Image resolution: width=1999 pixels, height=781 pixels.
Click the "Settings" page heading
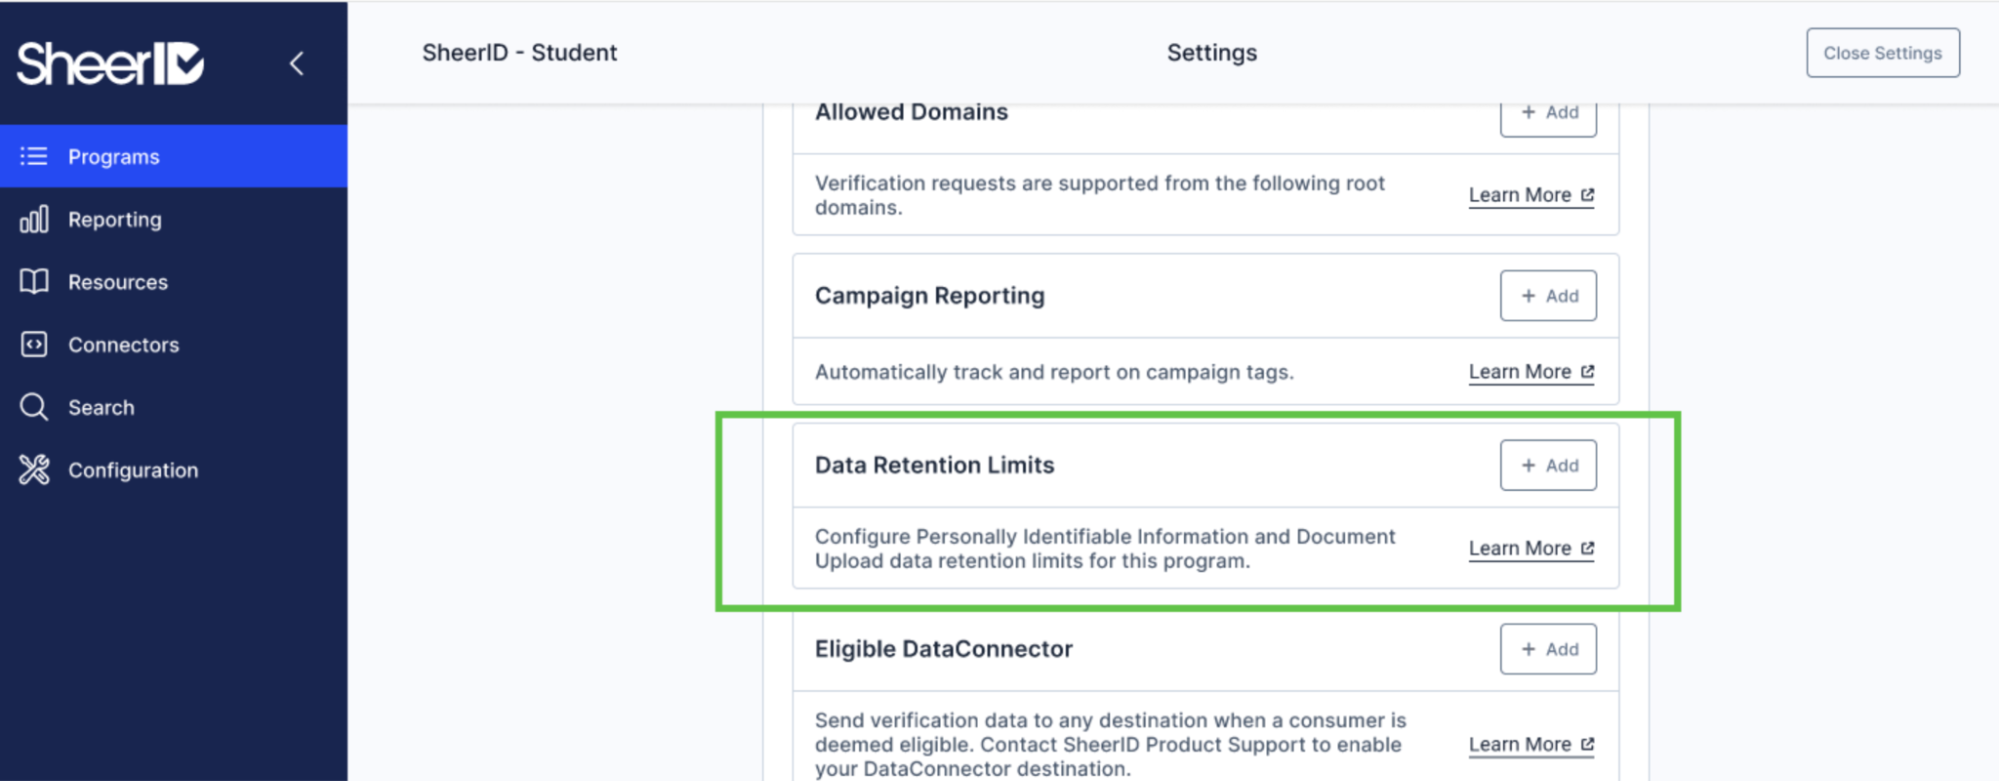click(1212, 53)
